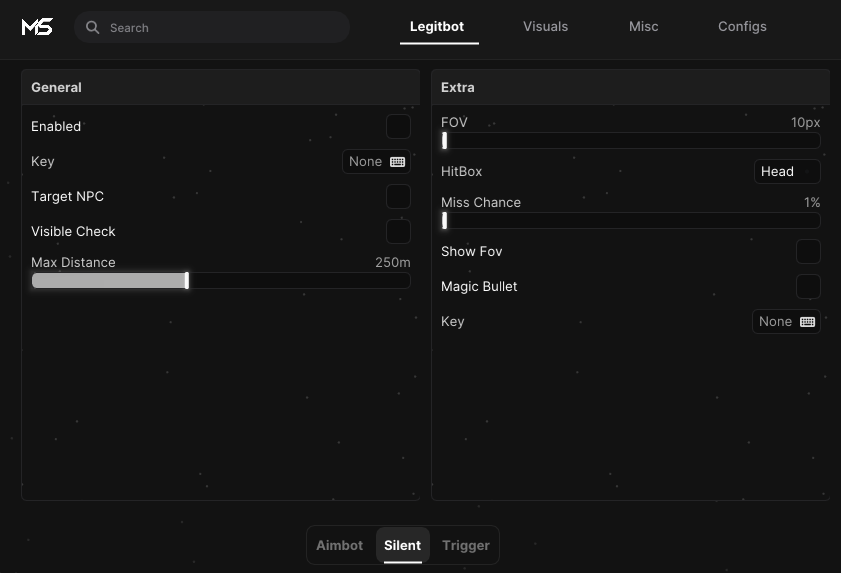The image size is (841, 573).
Task: Click the General panel header
Action: click(x=220, y=87)
